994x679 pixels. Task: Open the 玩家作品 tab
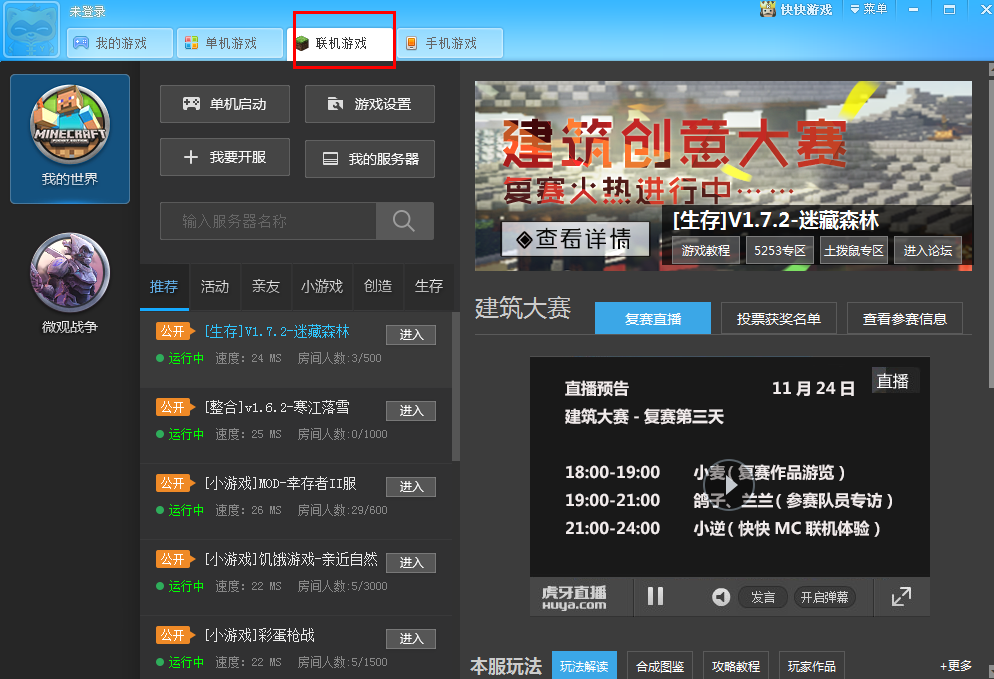pyautogui.click(x=811, y=666)
